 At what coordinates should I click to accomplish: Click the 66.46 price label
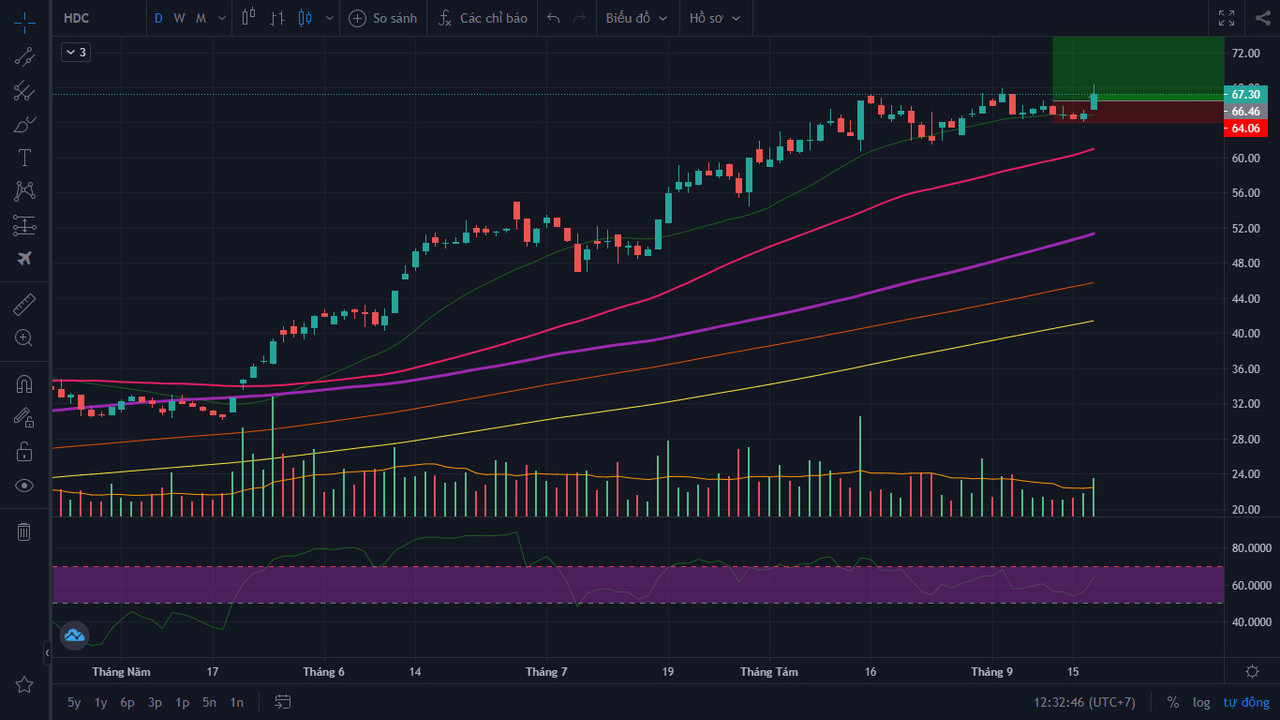[1245, 111]
